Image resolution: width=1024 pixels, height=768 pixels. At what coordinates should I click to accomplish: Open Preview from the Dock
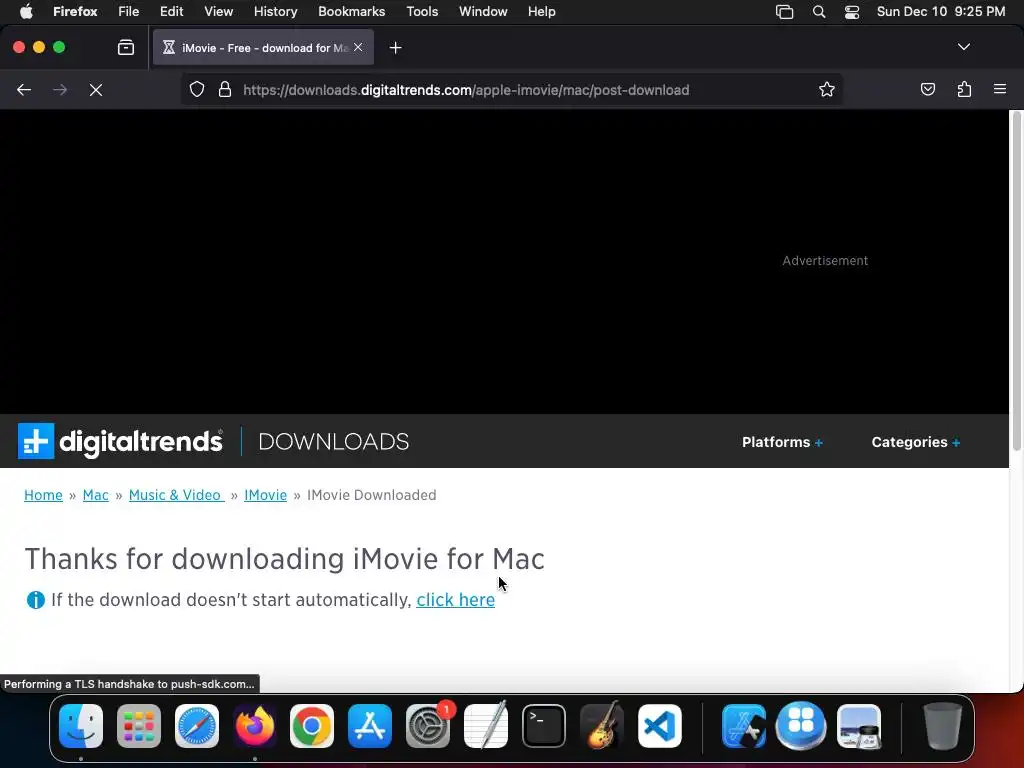[x=859, y=726]
